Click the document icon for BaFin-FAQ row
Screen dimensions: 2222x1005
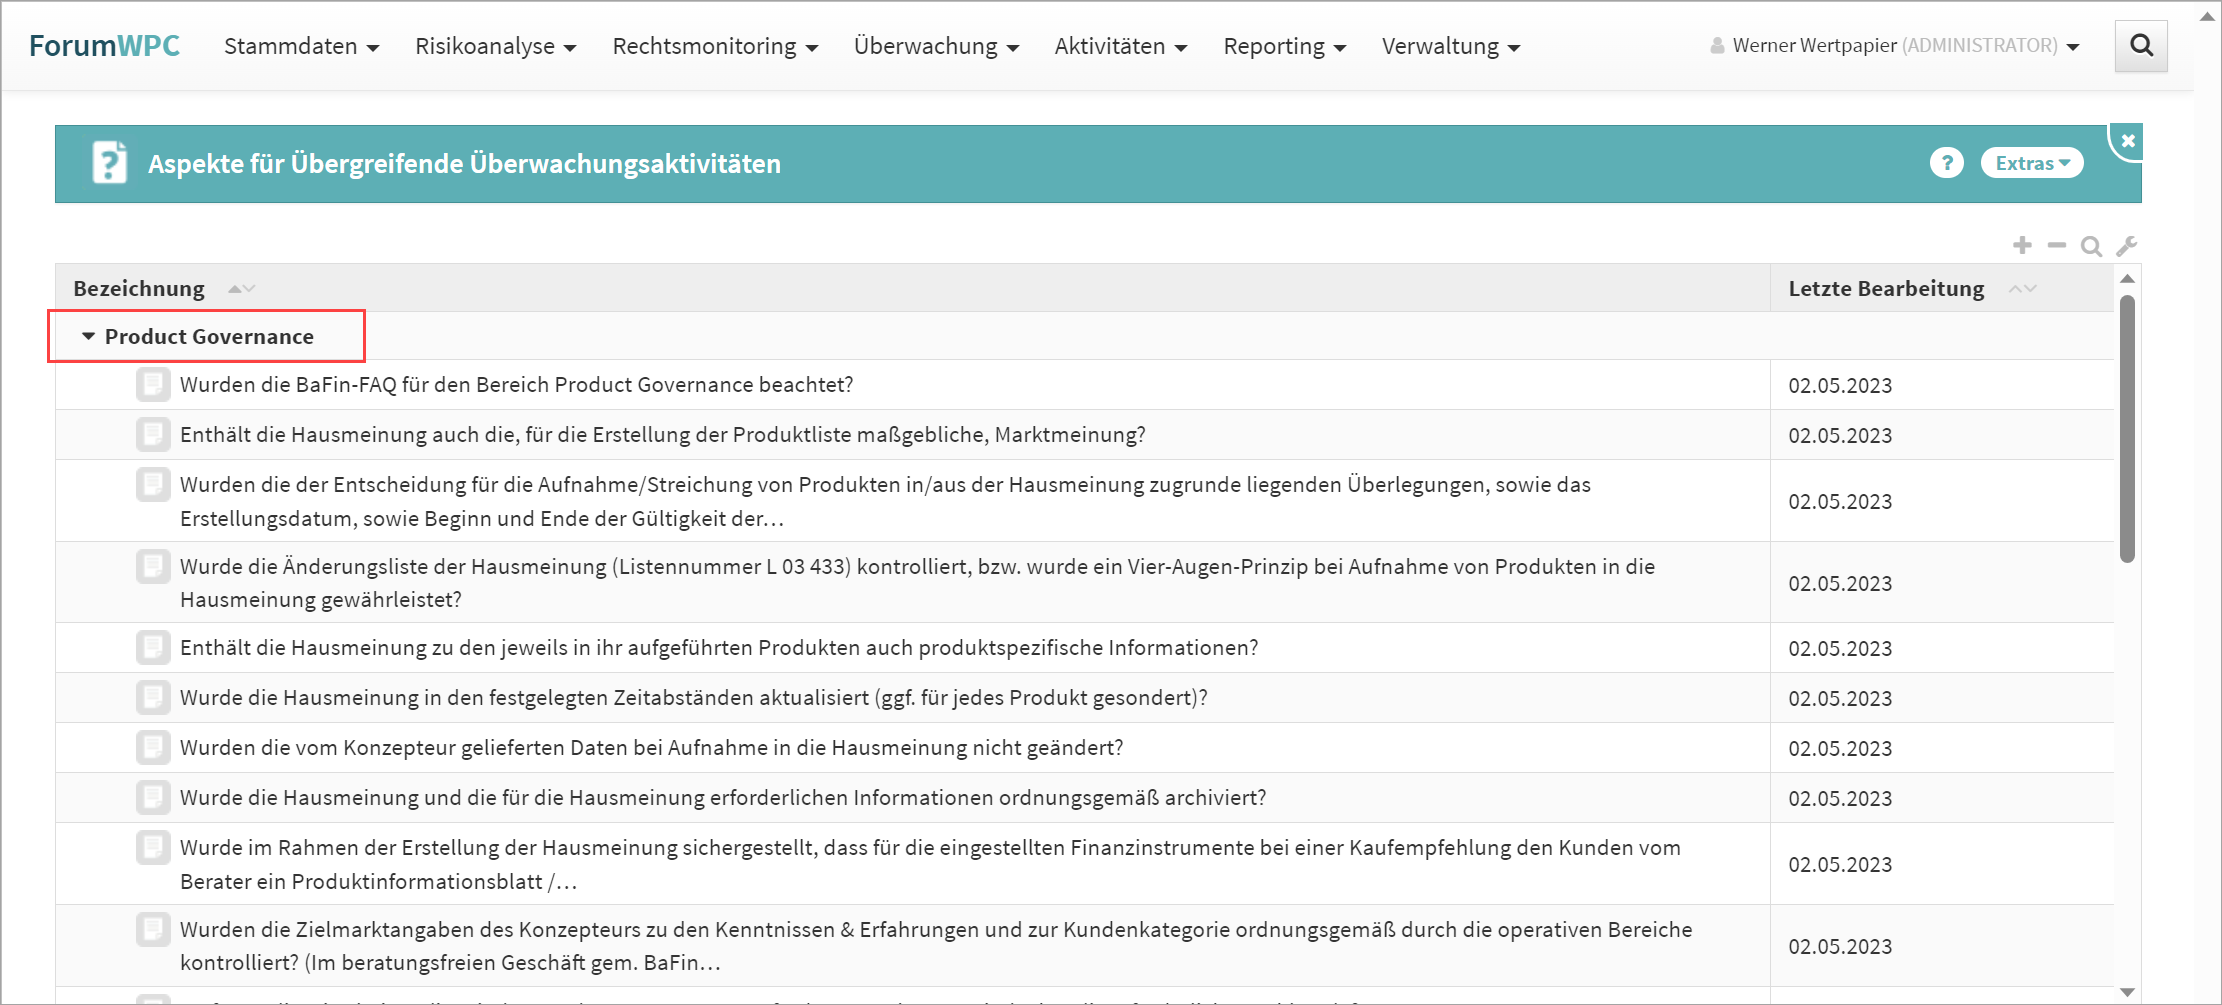153,384
